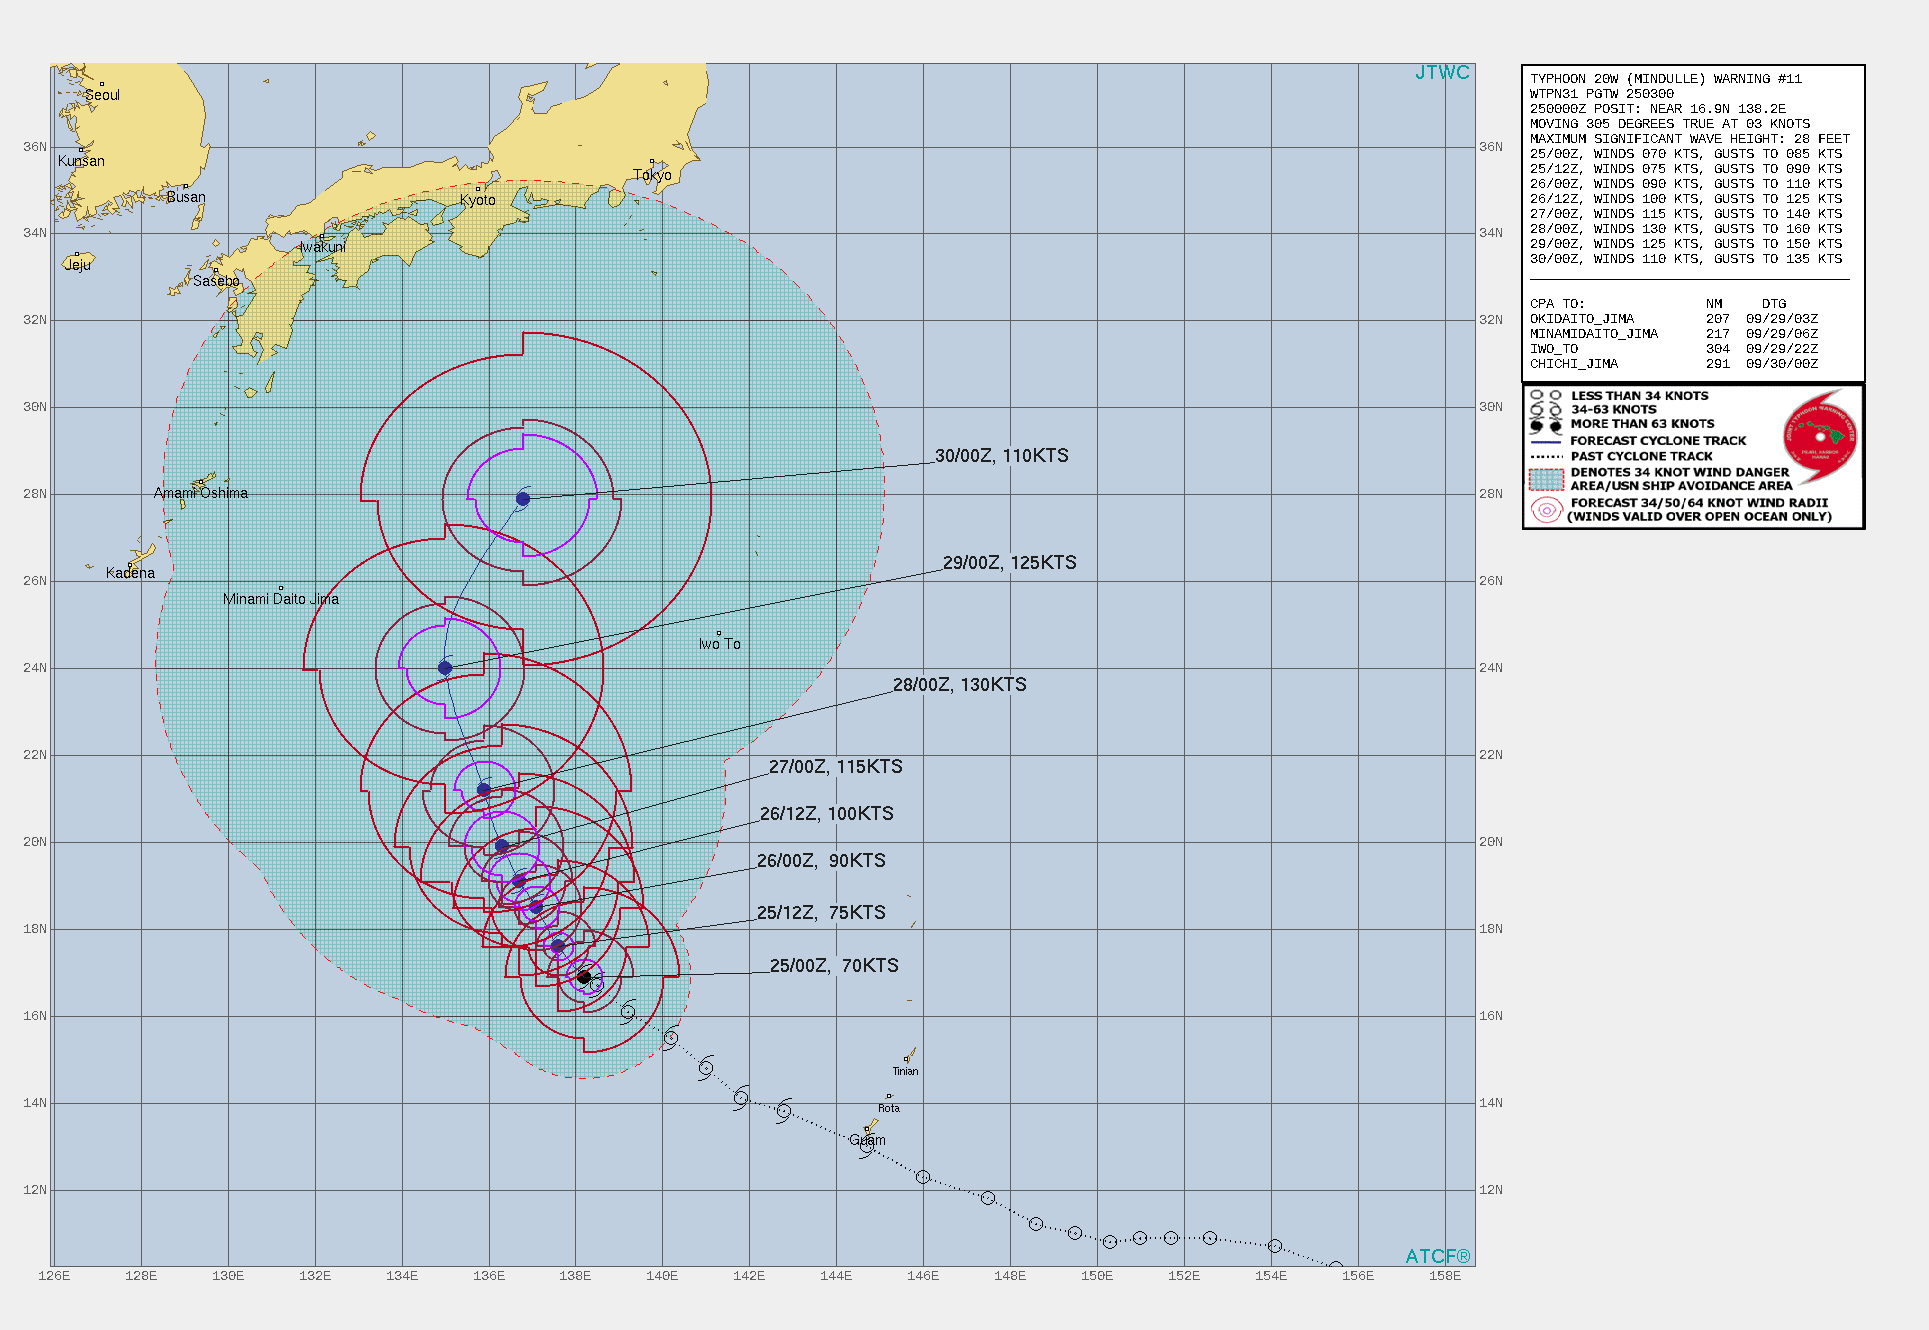
Task: Click the maximum significant wave height line
Action: click(x=1689, y=139)
